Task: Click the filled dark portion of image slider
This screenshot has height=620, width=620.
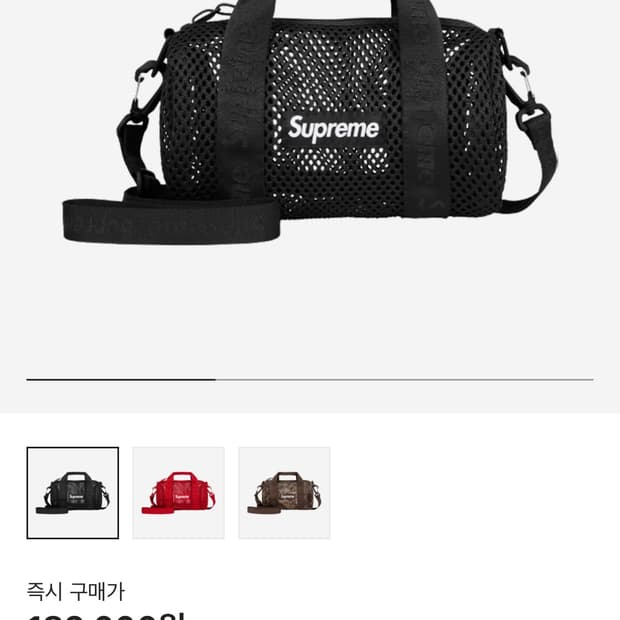Action: pos(121,380)
